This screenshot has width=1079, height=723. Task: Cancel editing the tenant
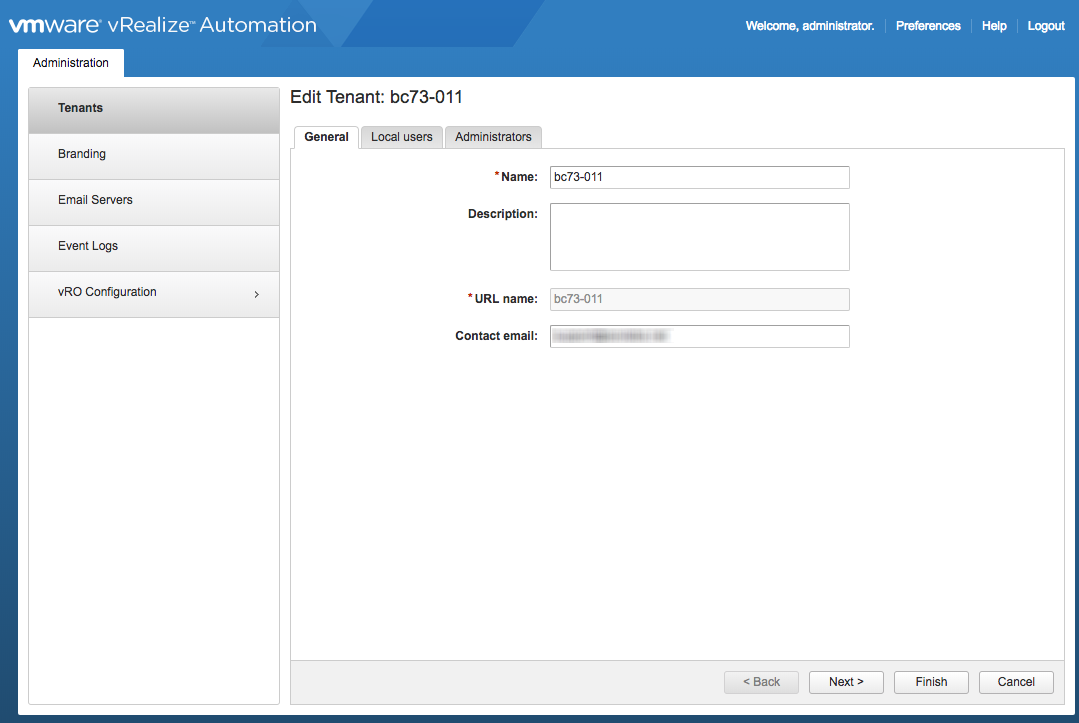coord(1016,682)
